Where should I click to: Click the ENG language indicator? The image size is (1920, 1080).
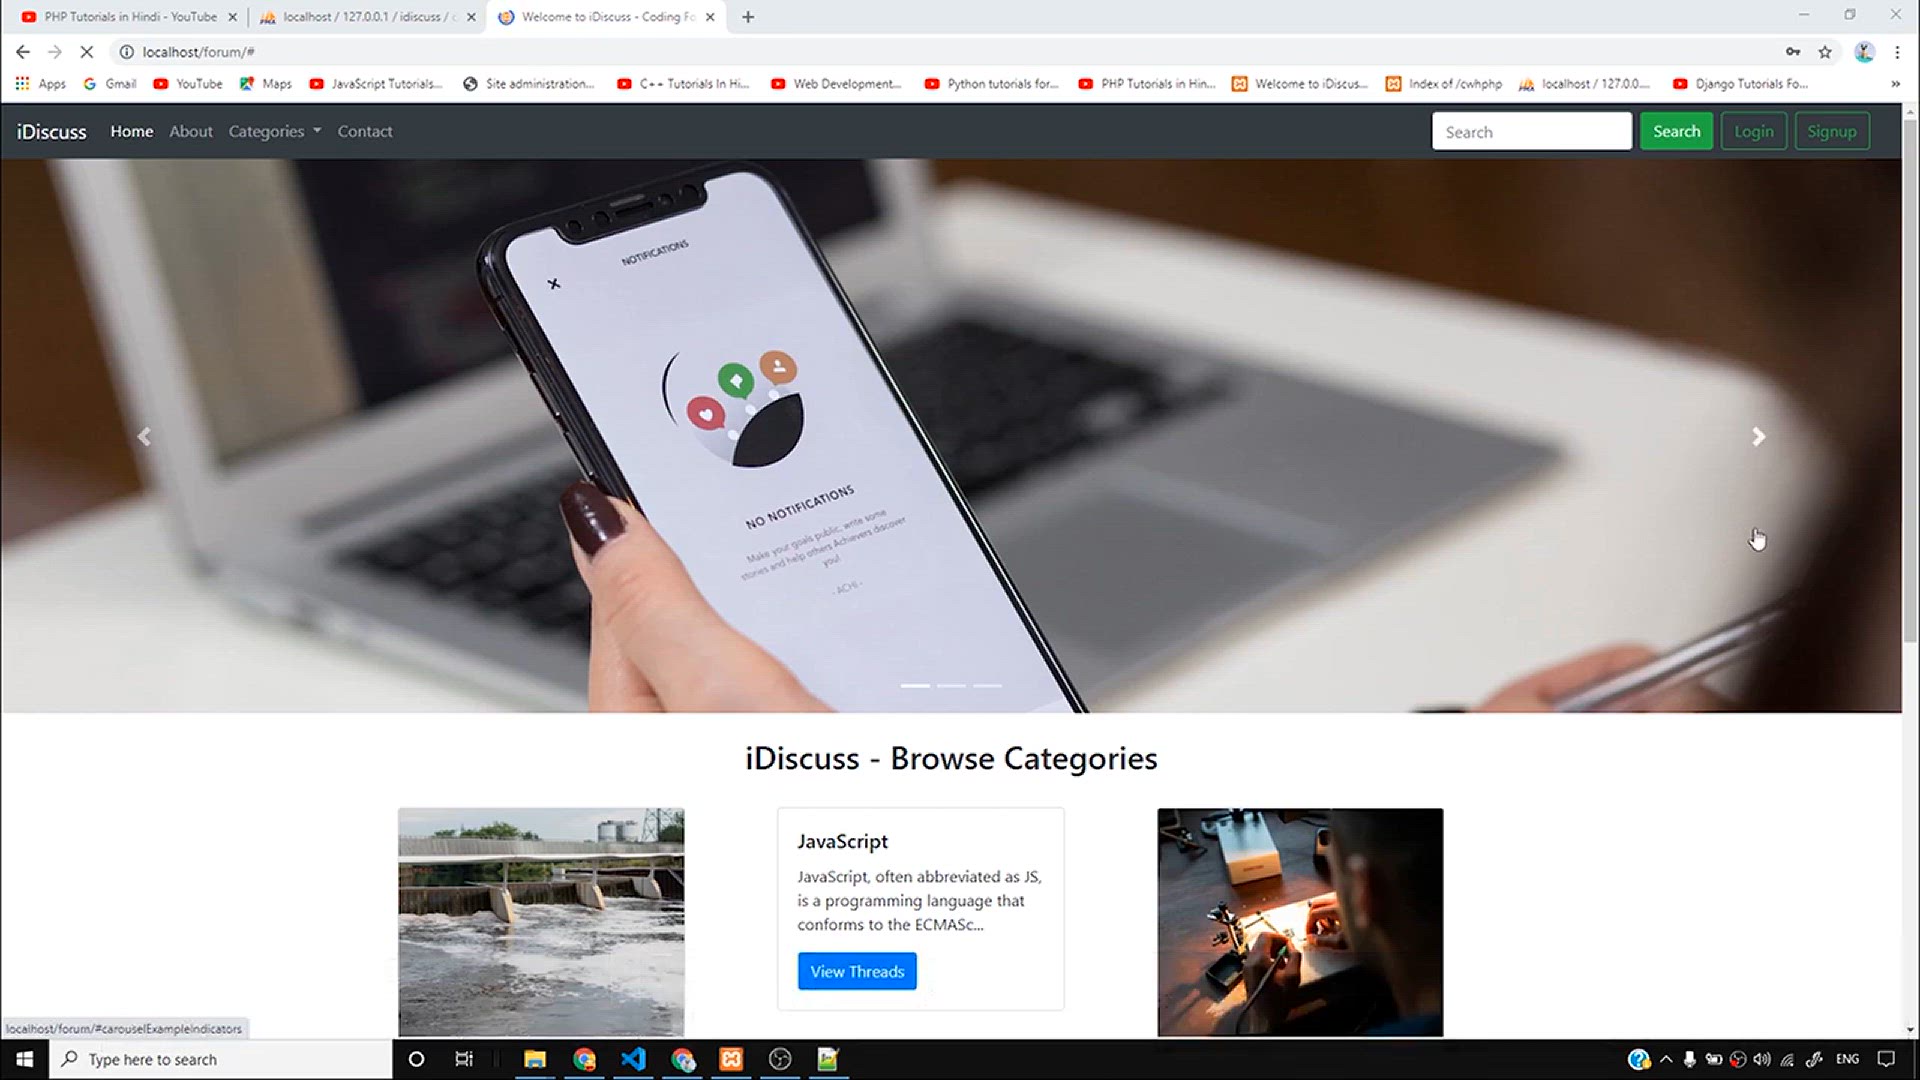pyautogui.click(x=1847, y=1059)
